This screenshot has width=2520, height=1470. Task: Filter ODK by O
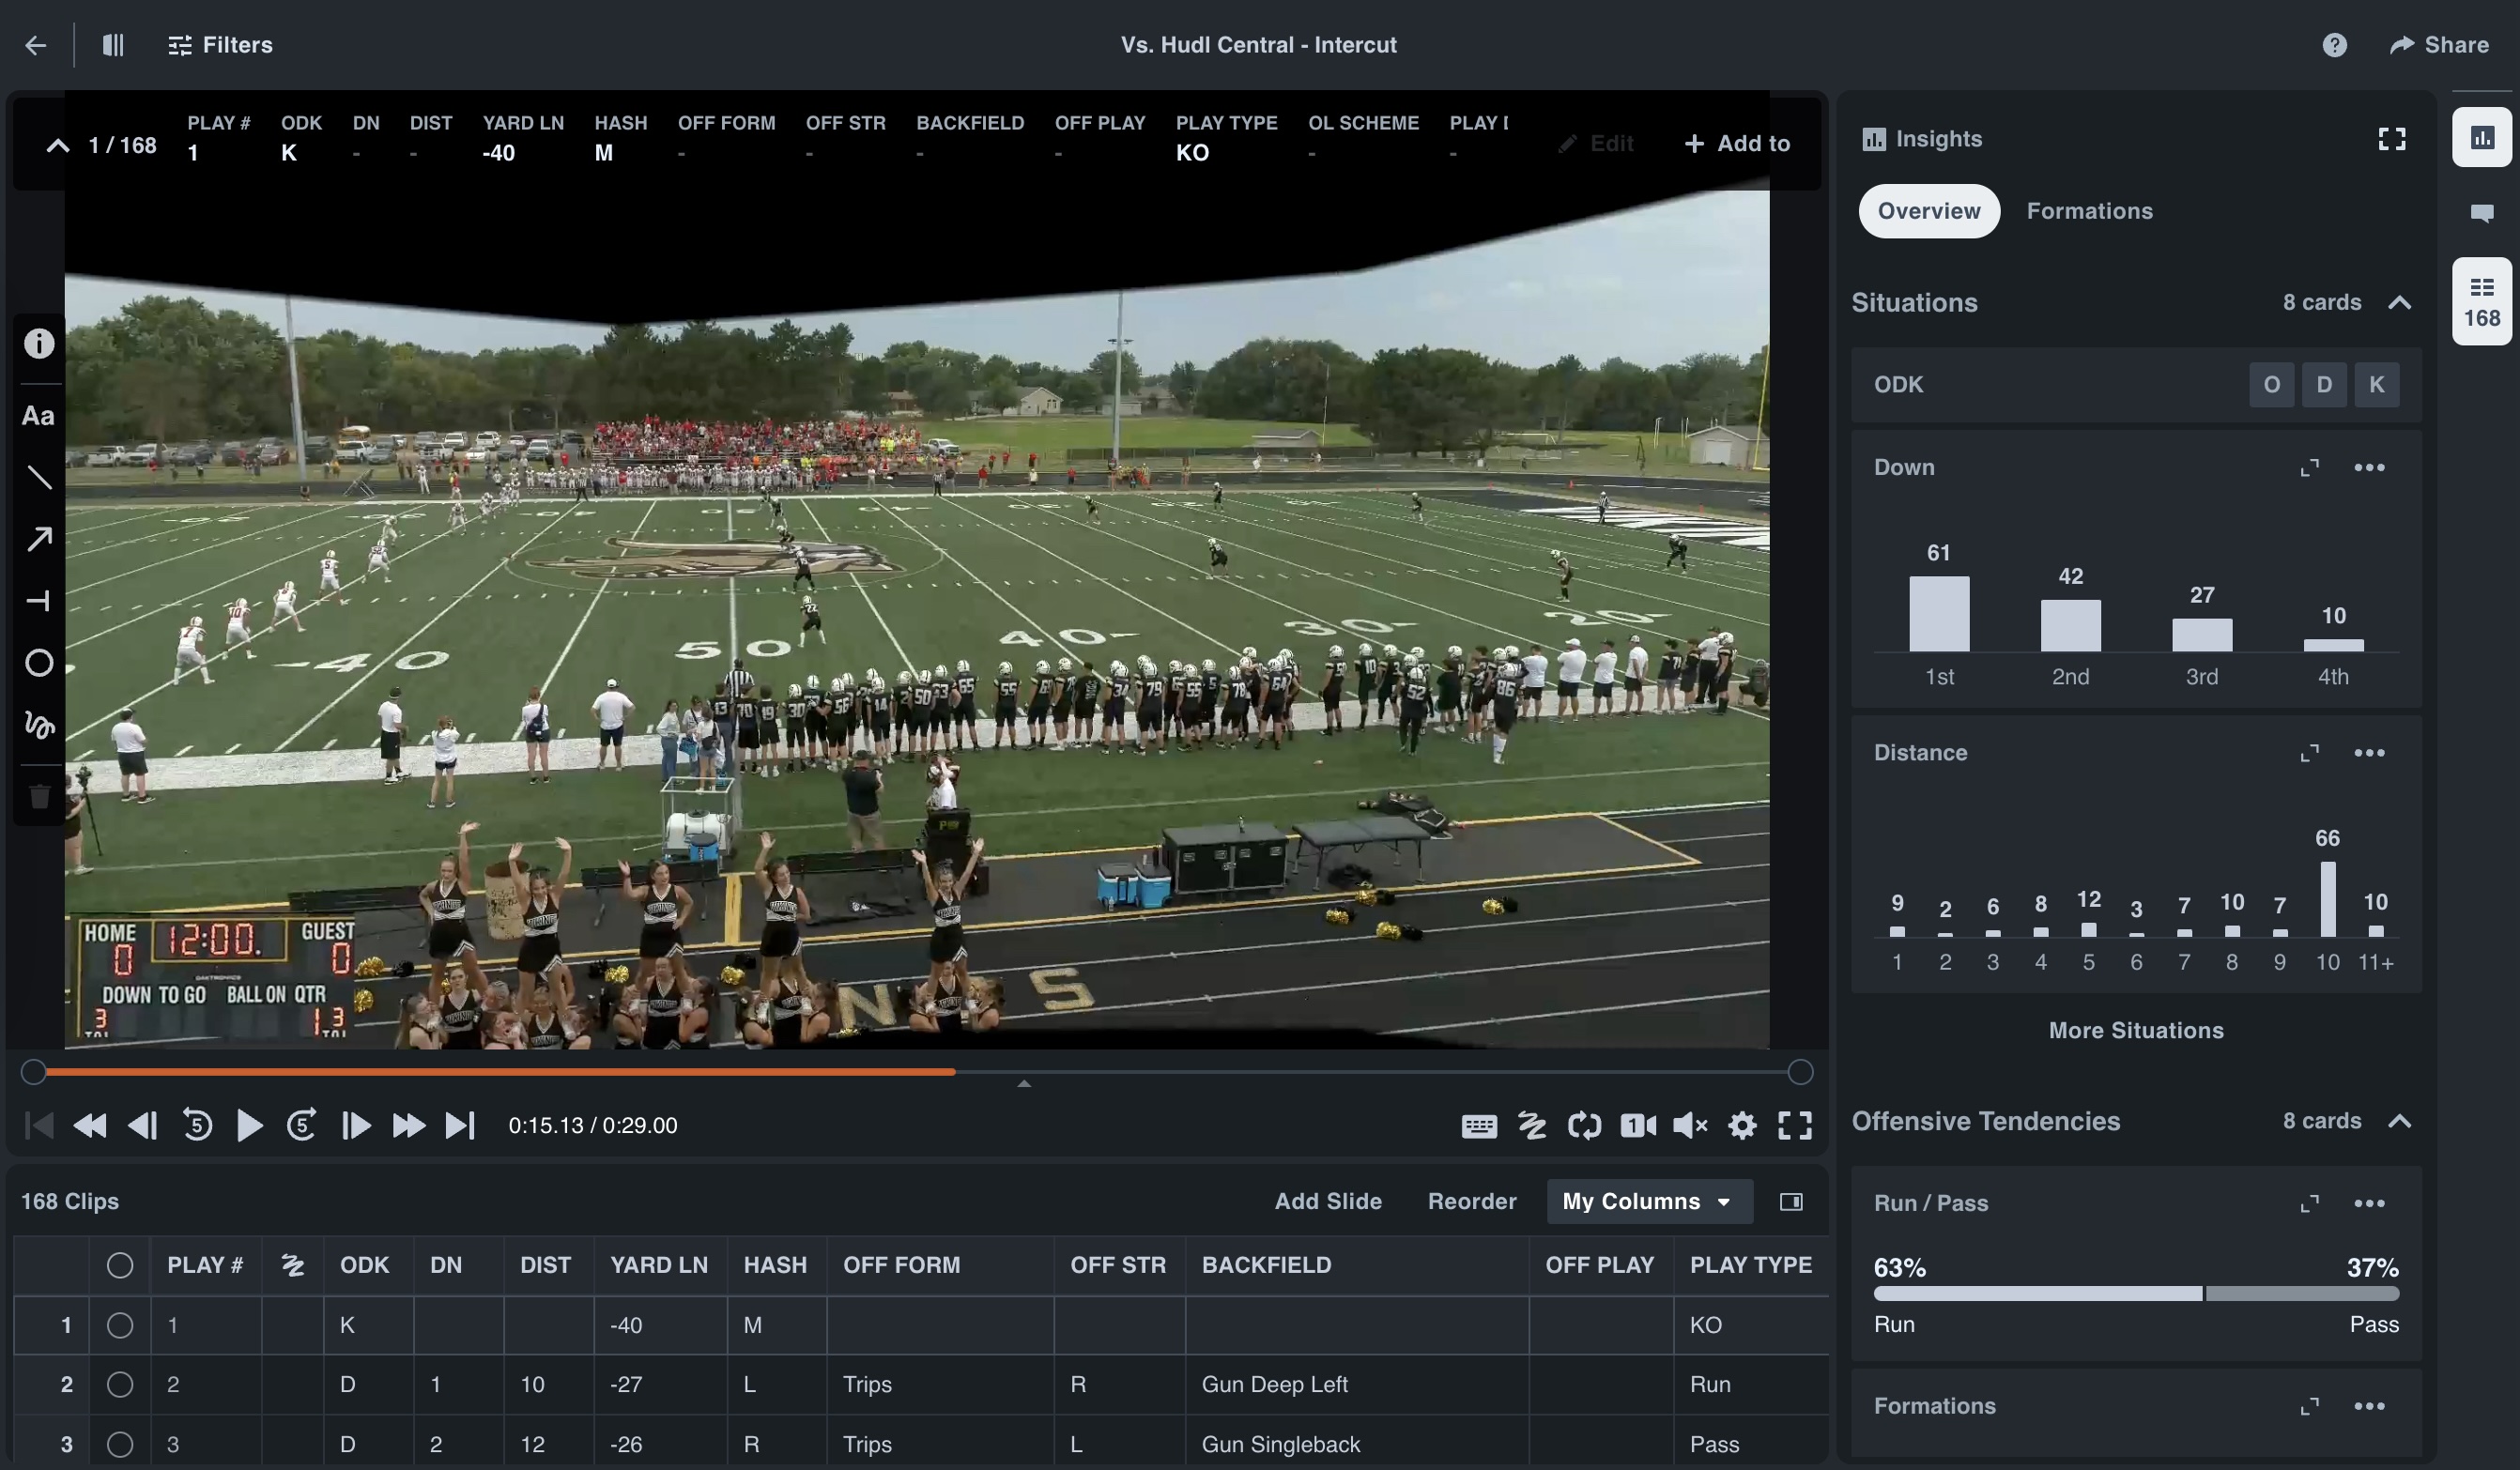point(2272,385)
